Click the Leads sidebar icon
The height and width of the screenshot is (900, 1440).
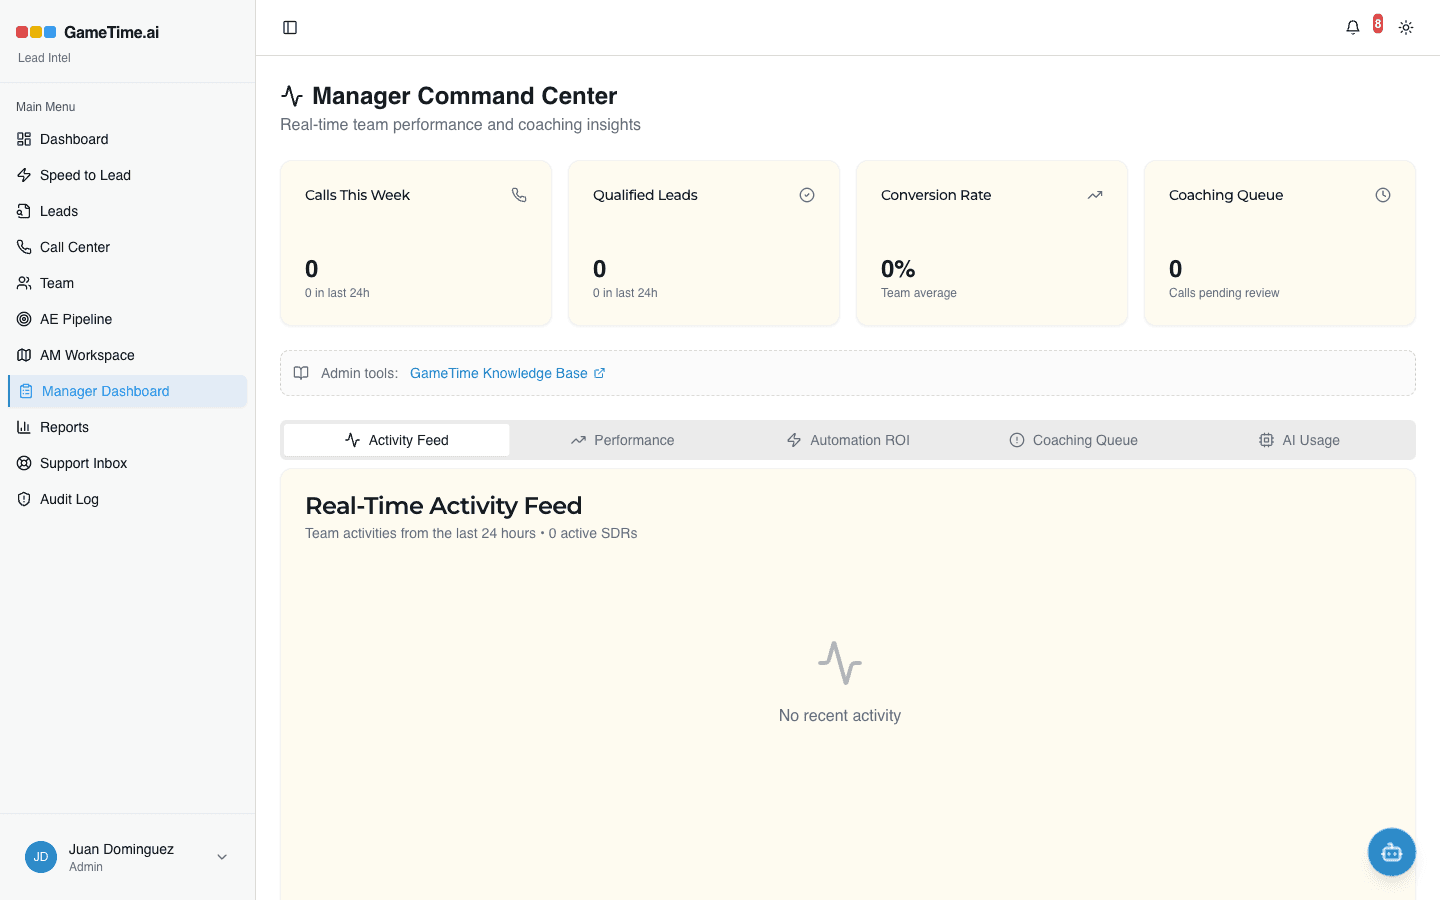pyautogui.click(x=24, y=211)
